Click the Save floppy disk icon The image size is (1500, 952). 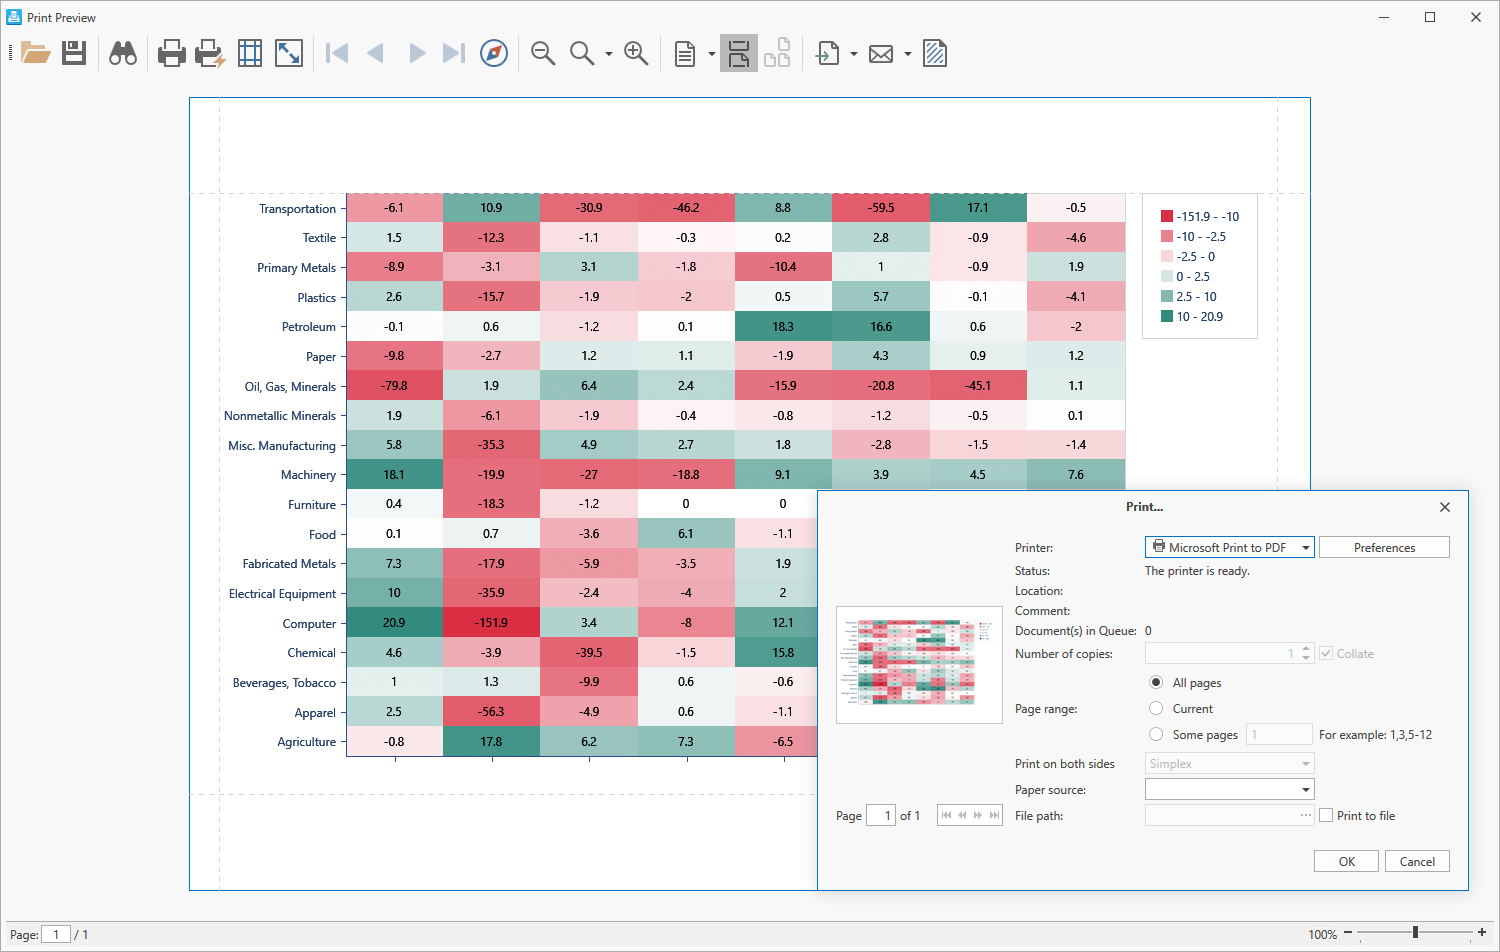[x=74, y=53]
